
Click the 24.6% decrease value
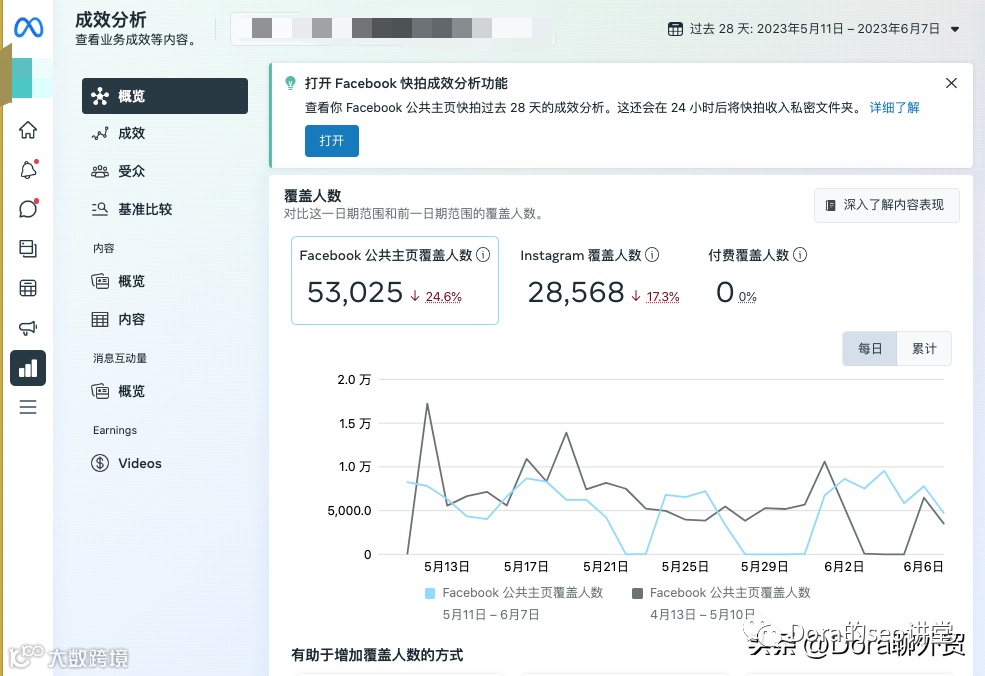tap(443, 296)
